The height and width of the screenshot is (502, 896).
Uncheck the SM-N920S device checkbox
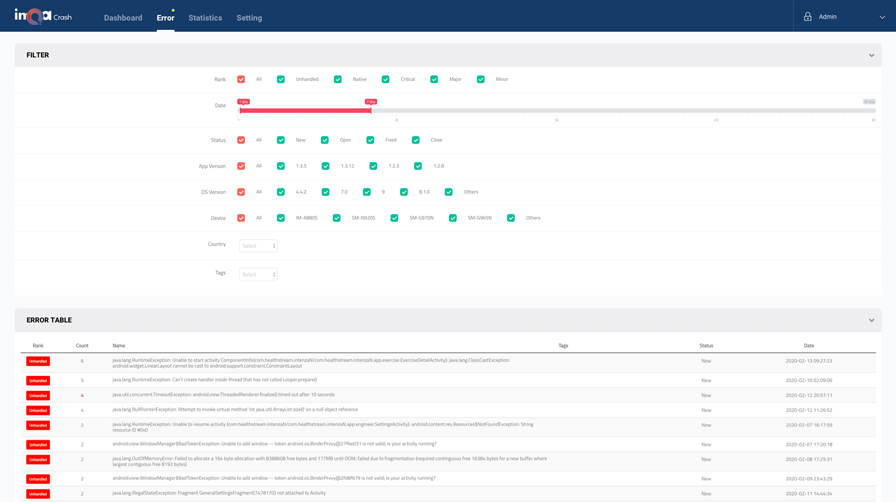point(337,218)
